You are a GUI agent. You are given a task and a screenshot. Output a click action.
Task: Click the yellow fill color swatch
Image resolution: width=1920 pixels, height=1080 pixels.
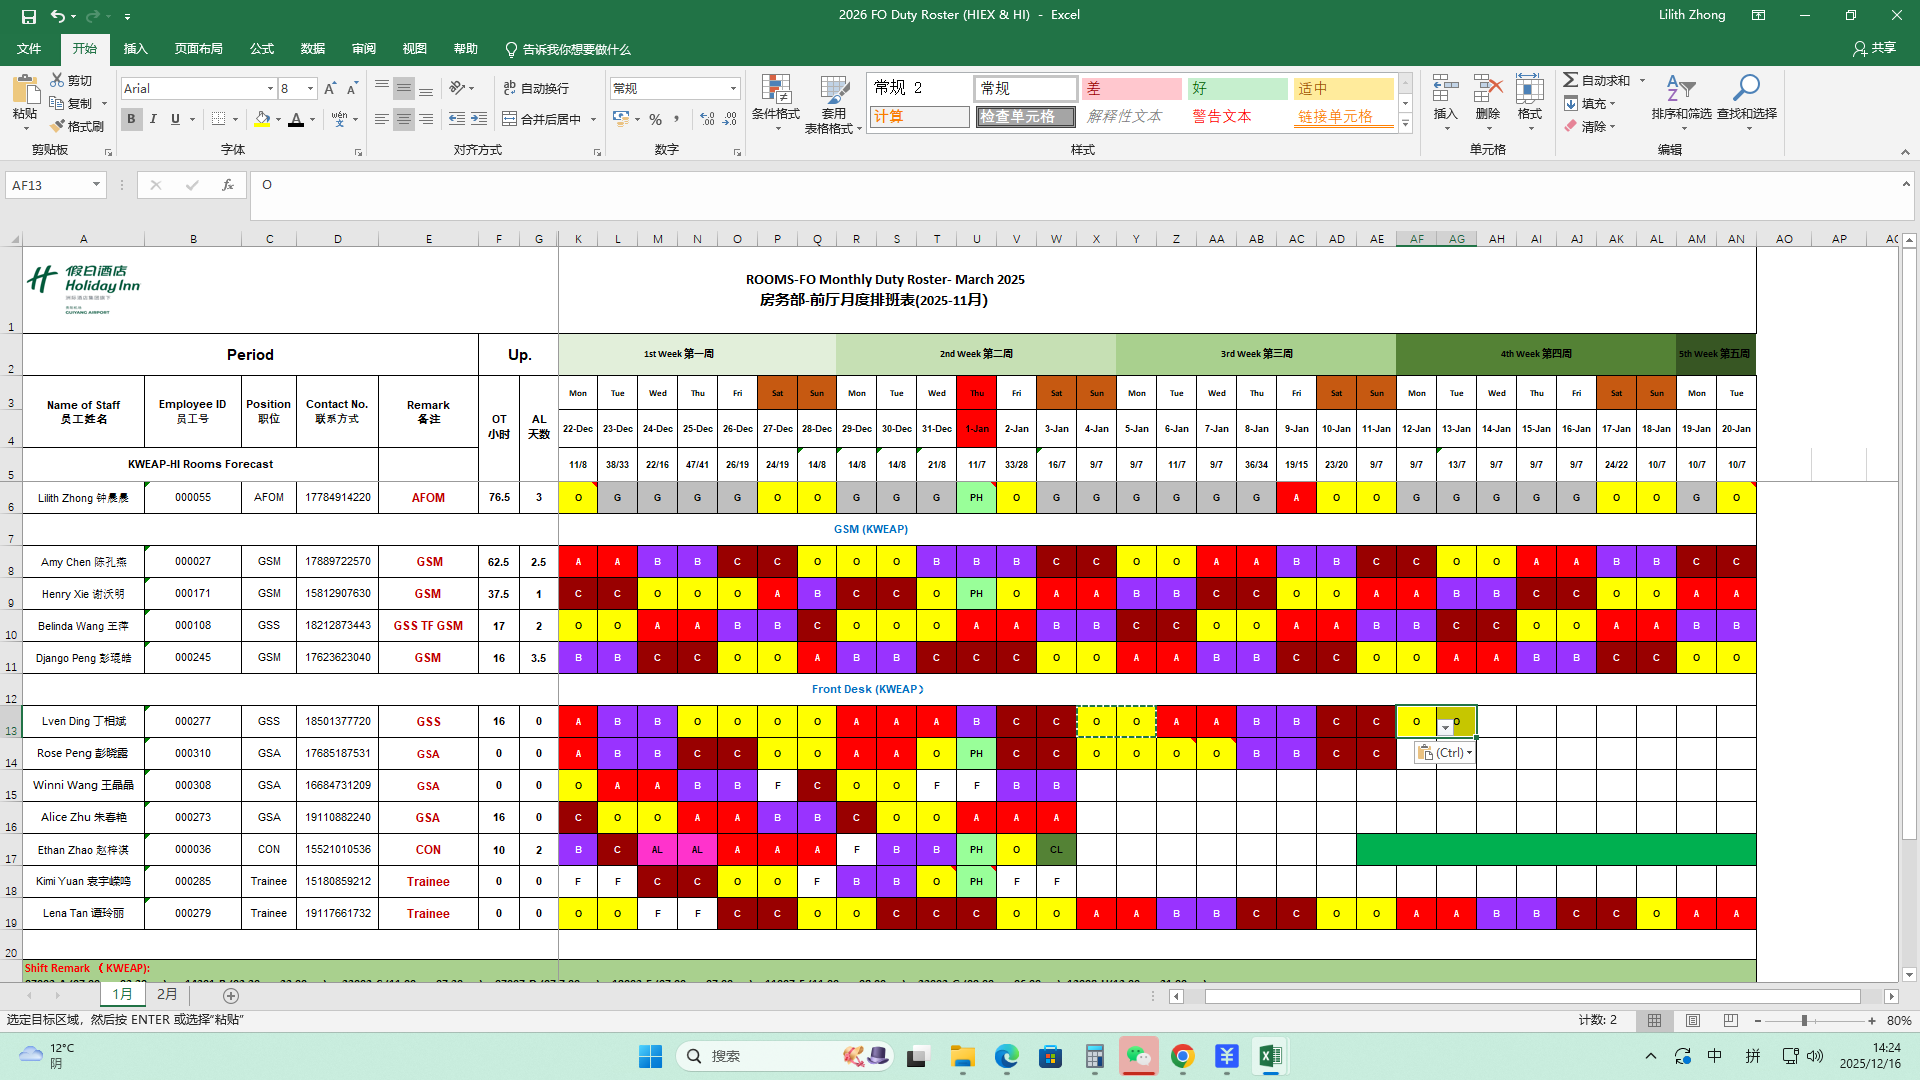(262, 119)
